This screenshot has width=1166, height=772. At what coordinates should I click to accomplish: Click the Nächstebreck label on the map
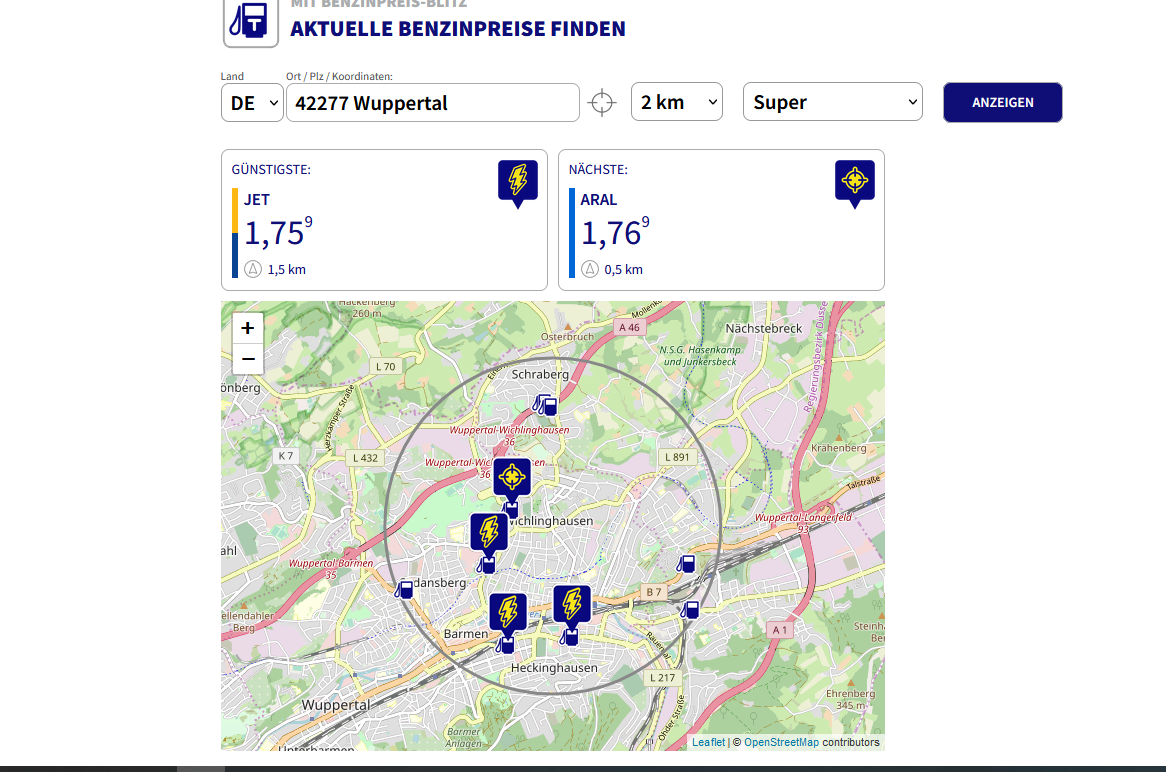click(764, 328)
